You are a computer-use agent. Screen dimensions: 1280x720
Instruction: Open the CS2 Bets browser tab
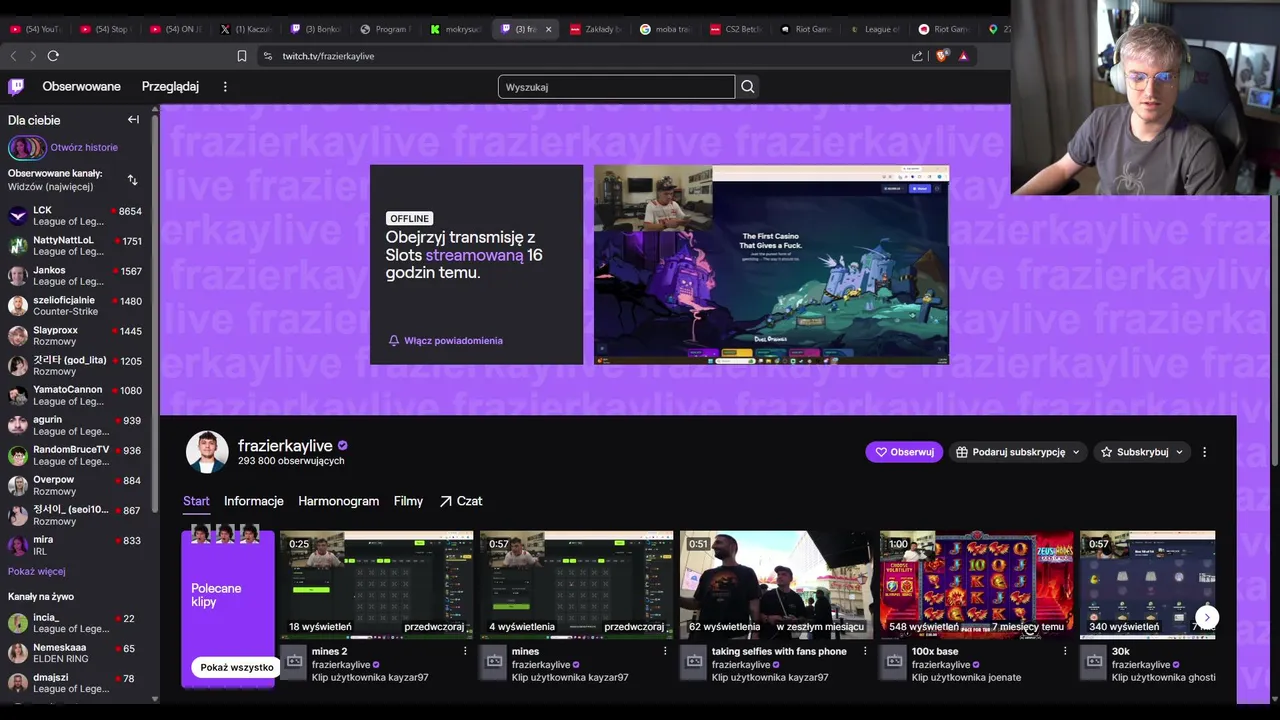(735, 29)
